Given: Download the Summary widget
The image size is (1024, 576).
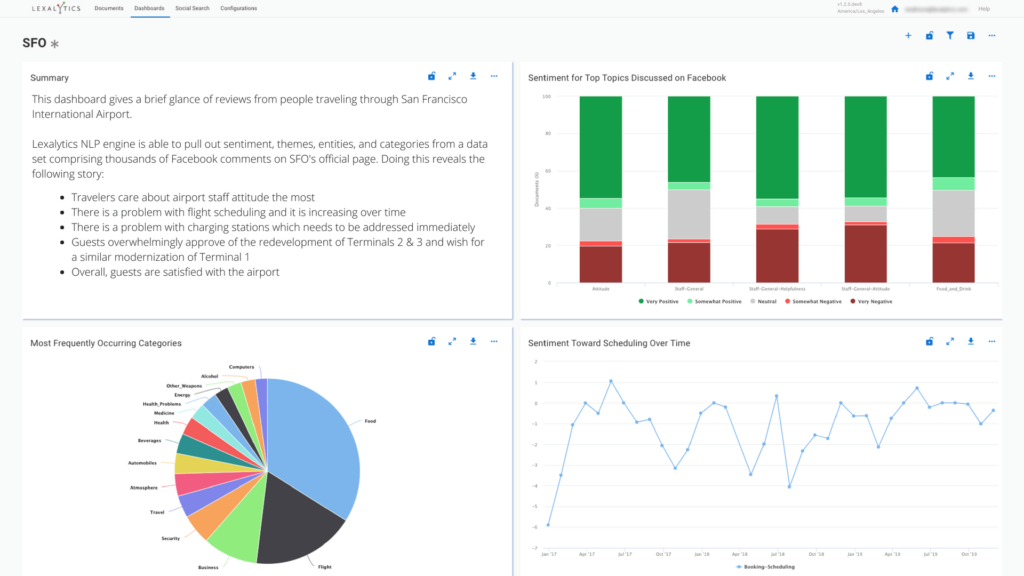Looking at the screenshot, I should [x=473, y=76].
